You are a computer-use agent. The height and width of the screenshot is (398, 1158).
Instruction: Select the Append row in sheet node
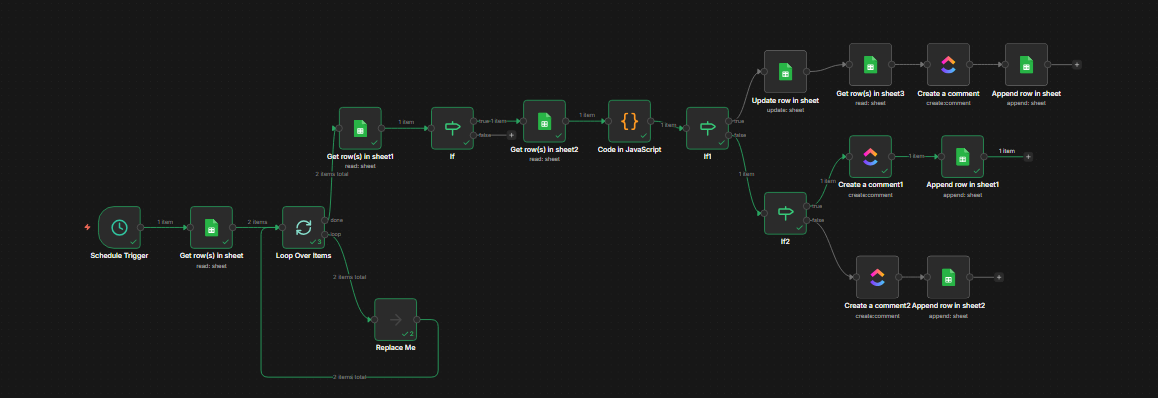tap(1027, 64)
